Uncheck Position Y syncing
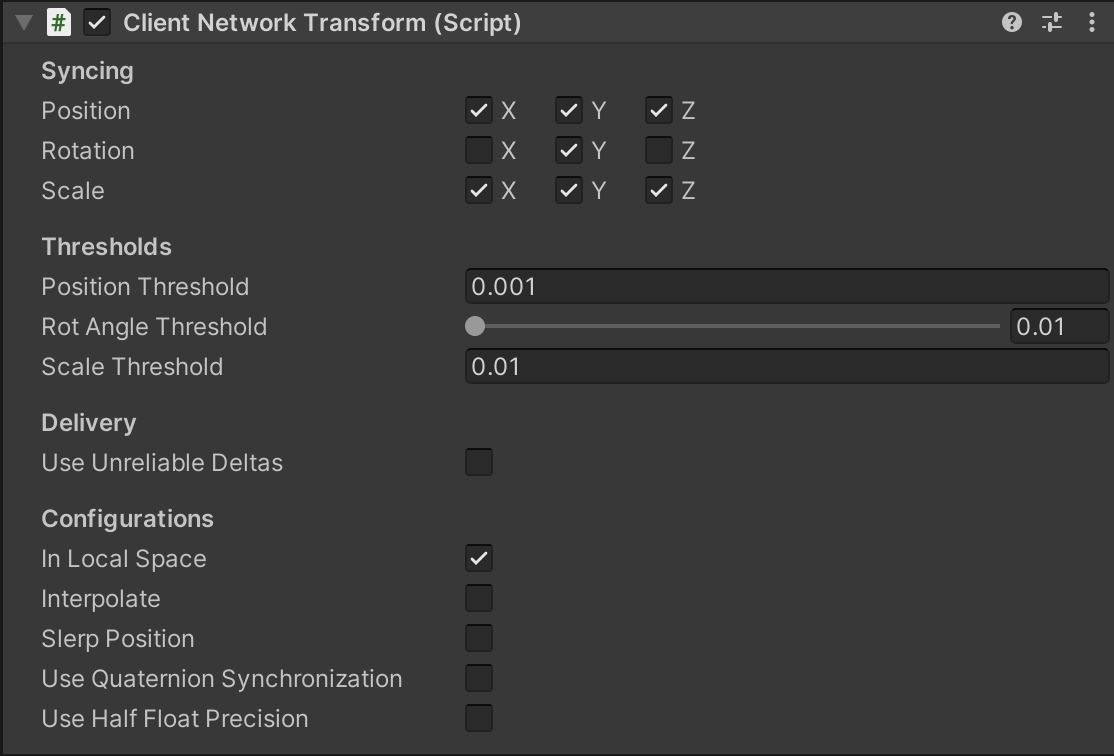Viewport: 1114px width, 756px height. (x=568, y=110)
